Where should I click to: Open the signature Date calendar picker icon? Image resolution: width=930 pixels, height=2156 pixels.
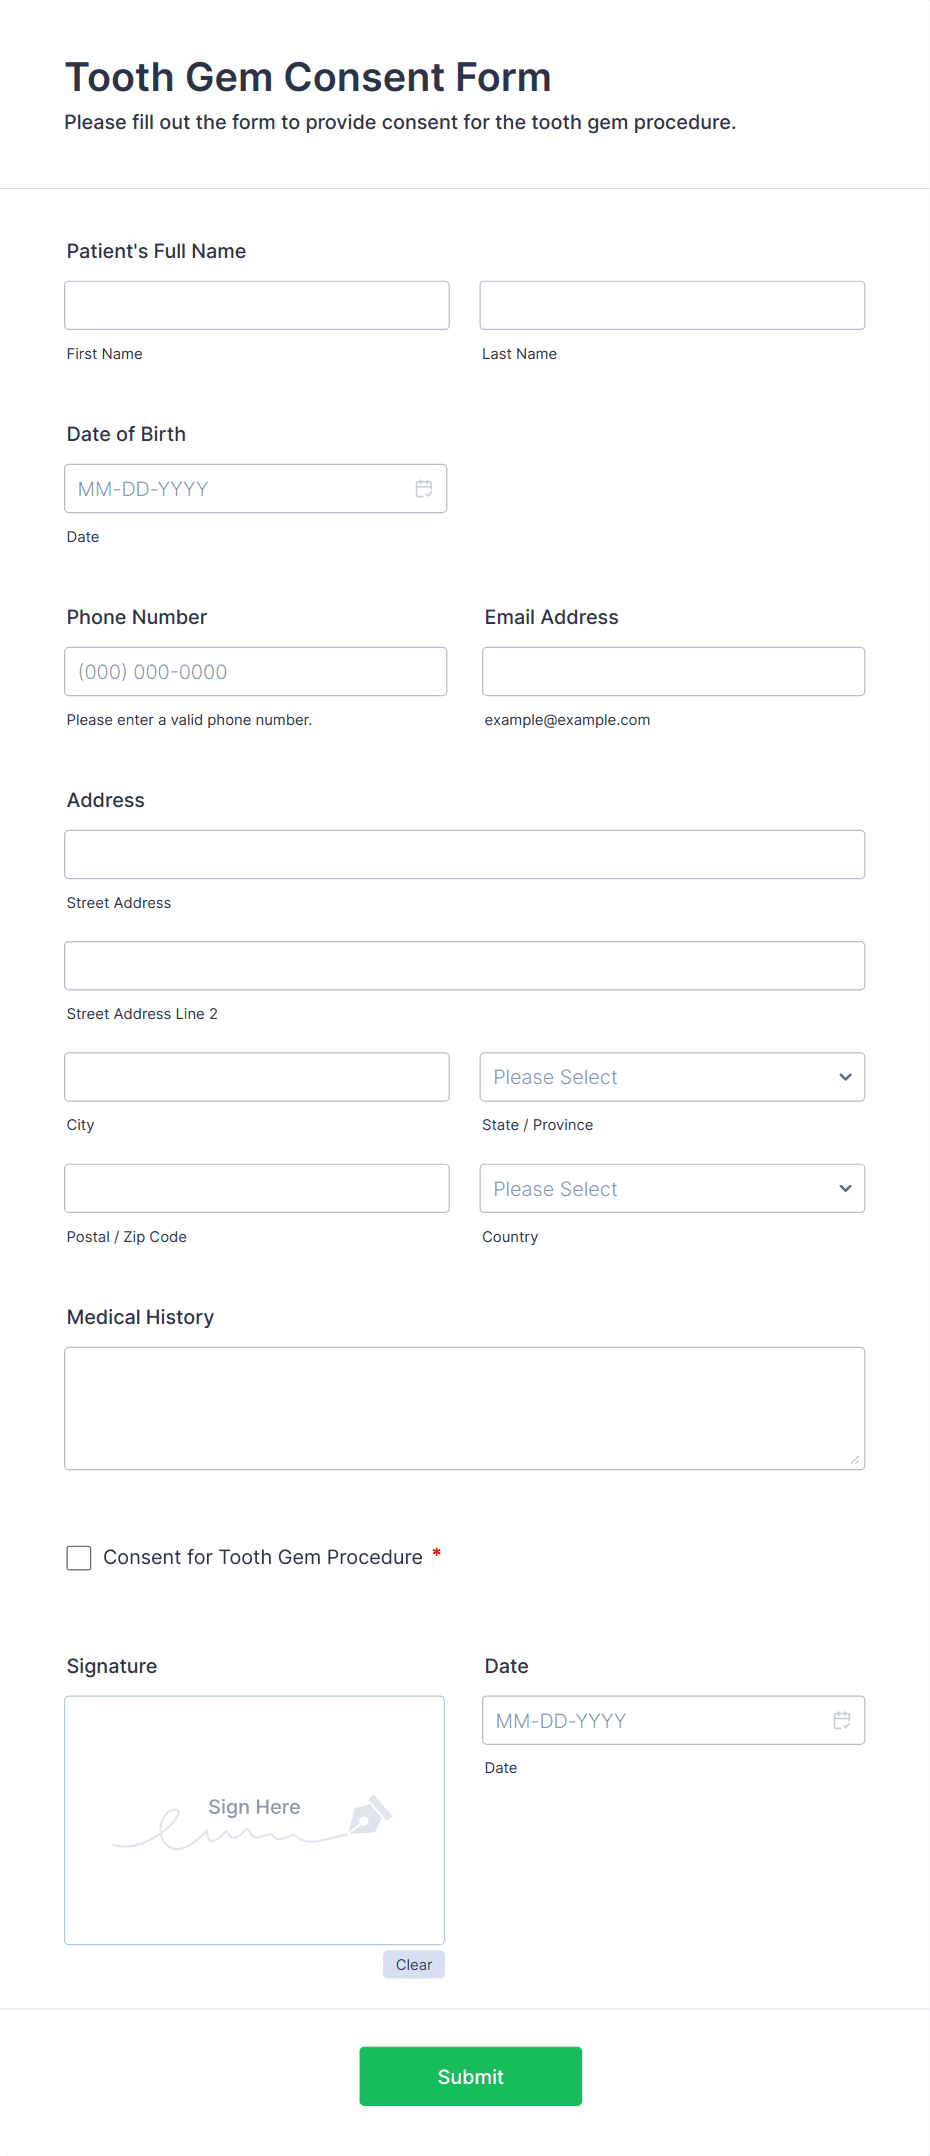pyautogui.click(x=841, y=1720)
